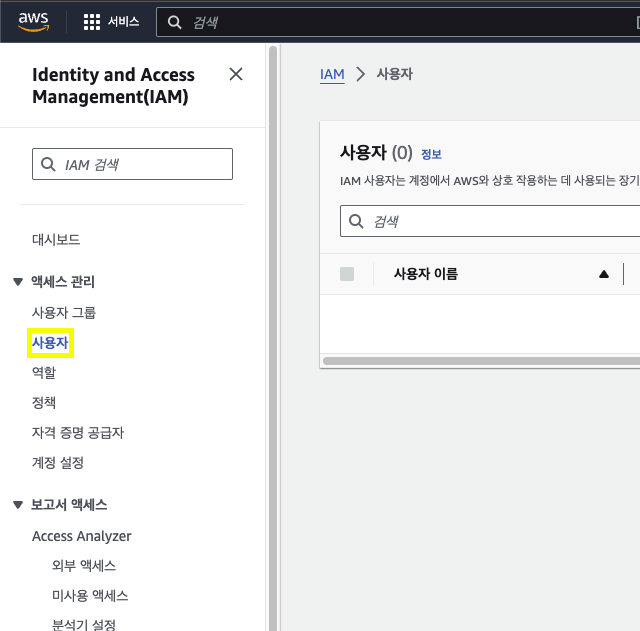The height and width of the screenshot is (631, 640).
Task: Select 사용자 in the sidebar
Action: (50, 343)
